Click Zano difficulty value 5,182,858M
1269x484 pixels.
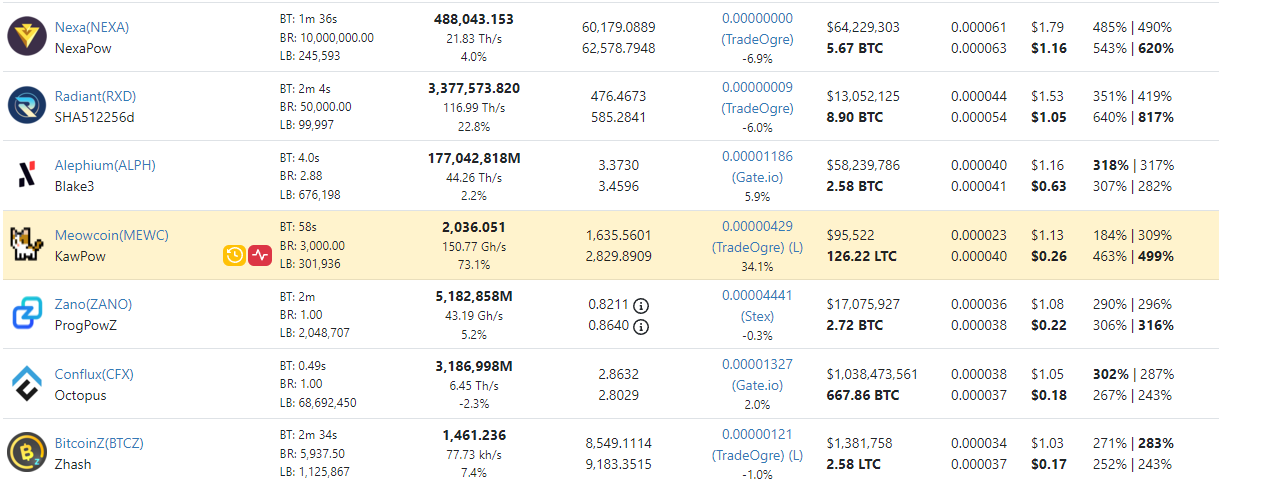474,296
